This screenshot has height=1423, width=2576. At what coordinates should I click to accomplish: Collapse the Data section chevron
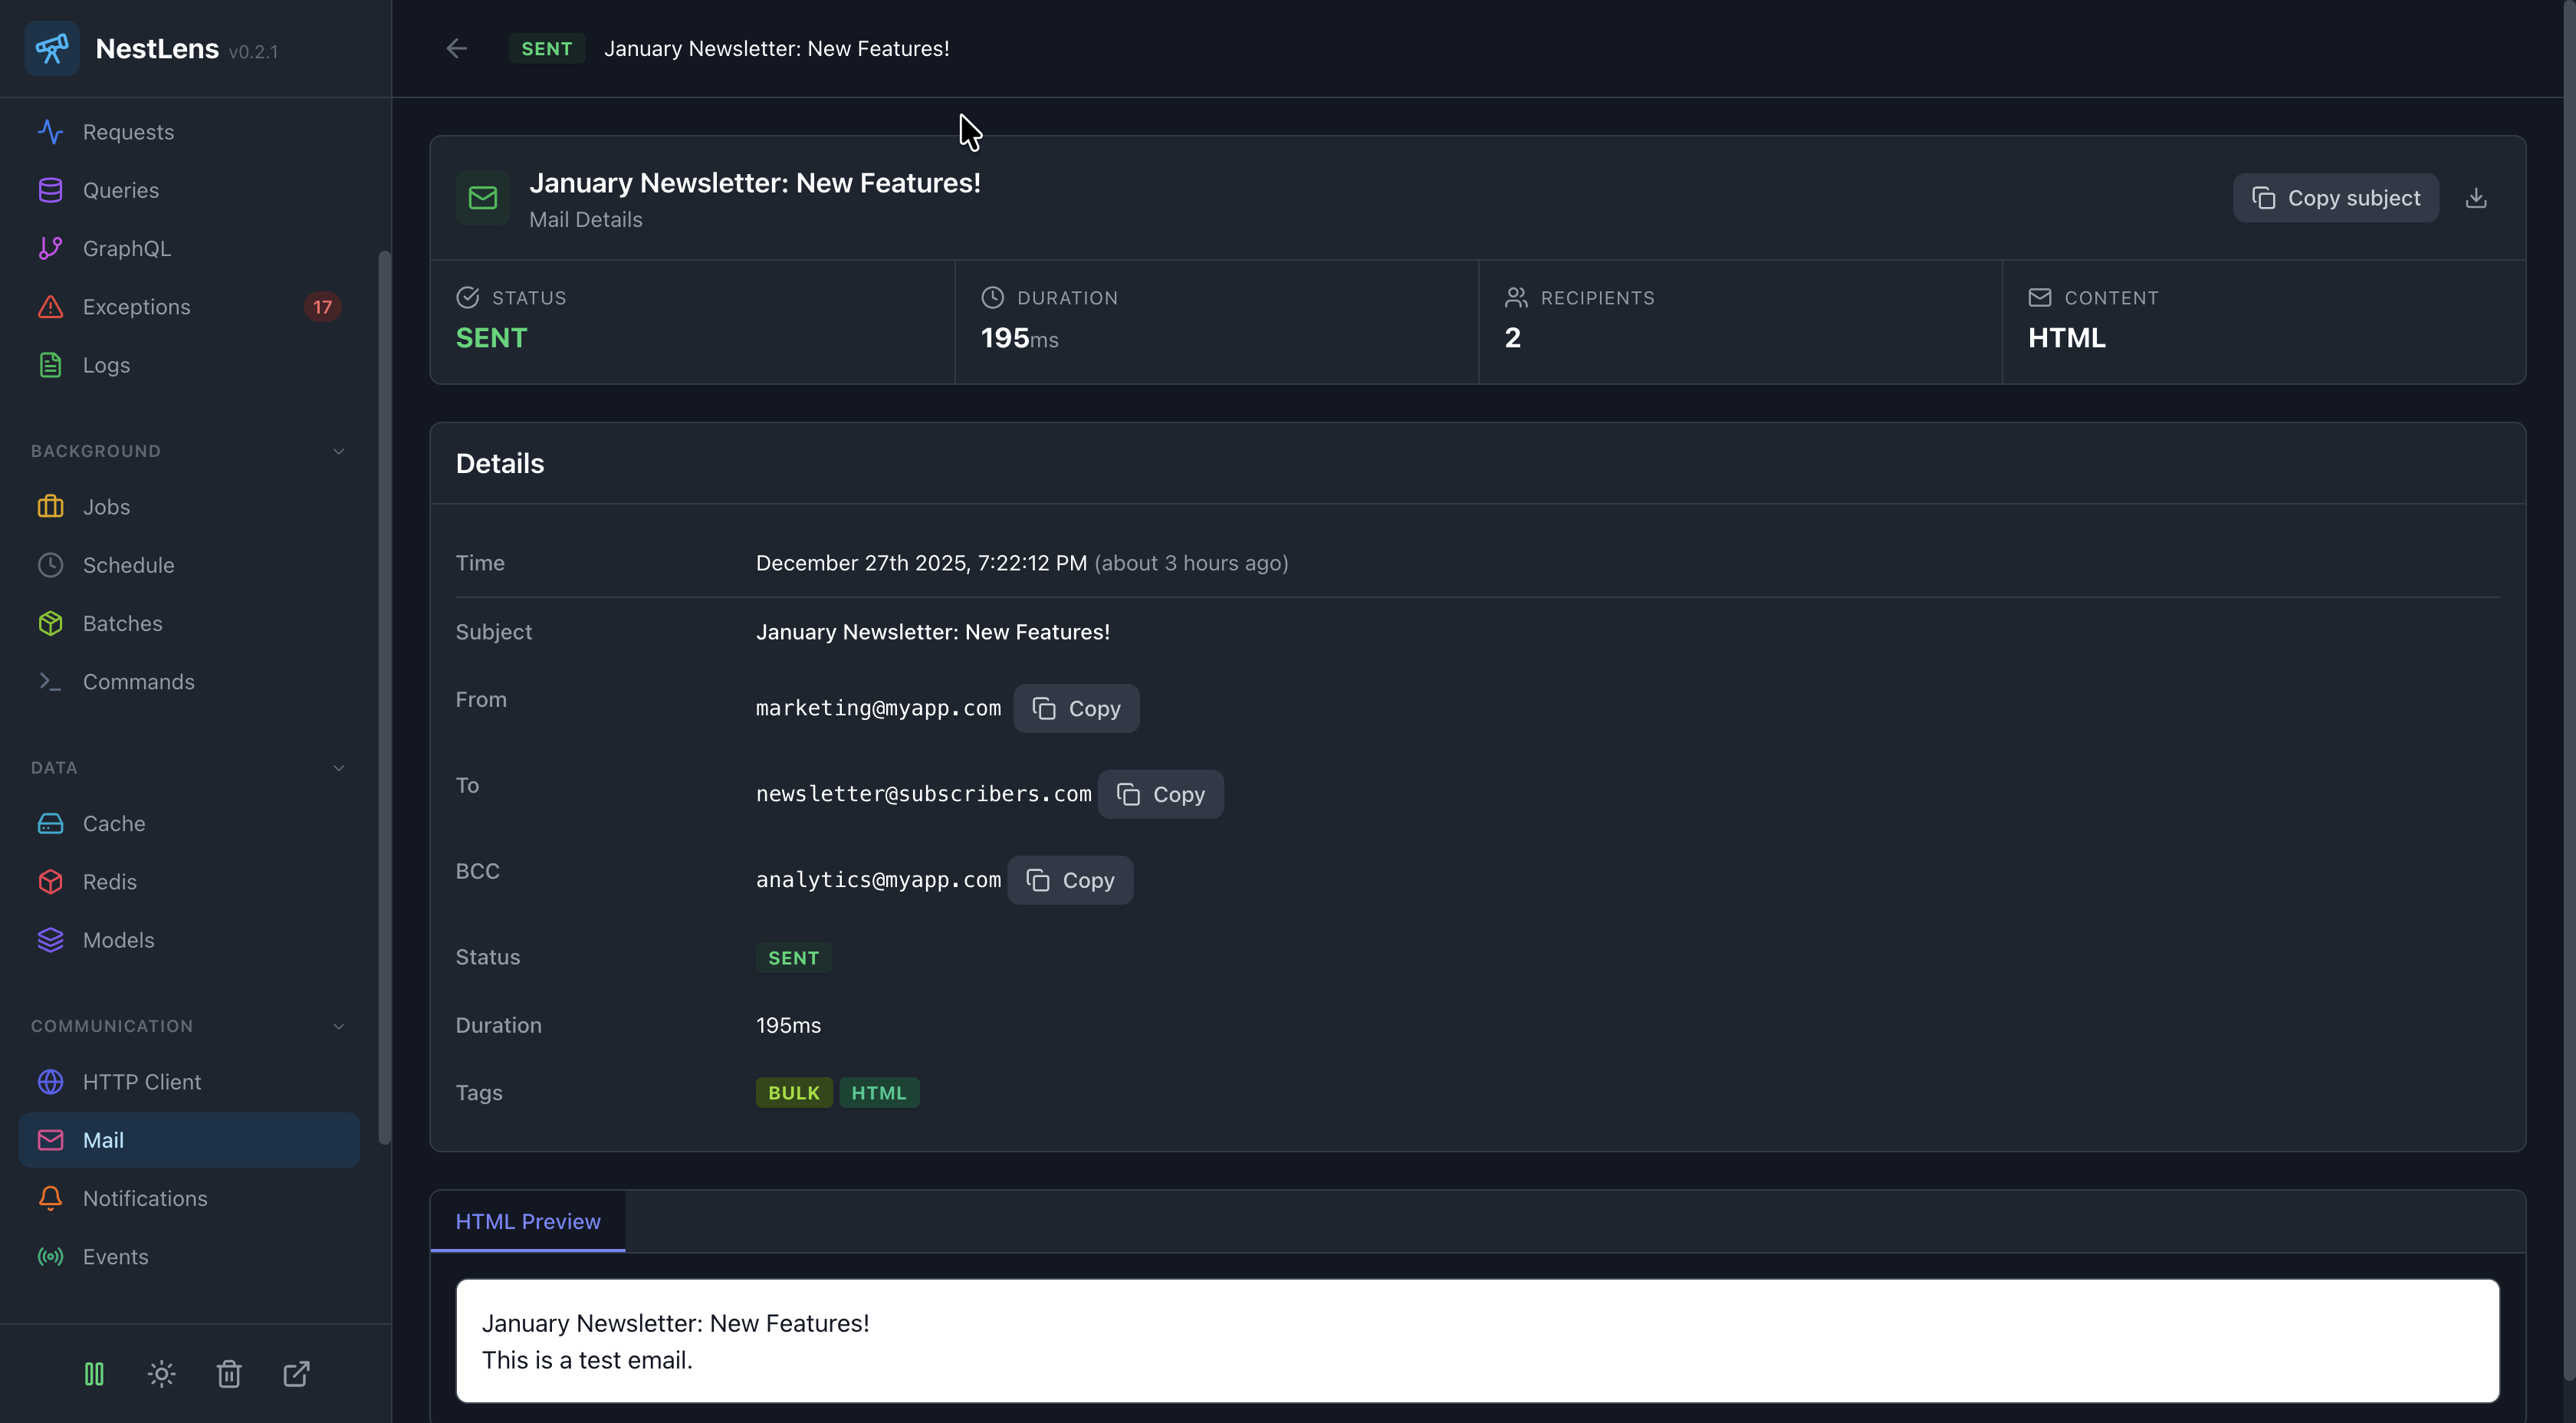click(338, 768)
